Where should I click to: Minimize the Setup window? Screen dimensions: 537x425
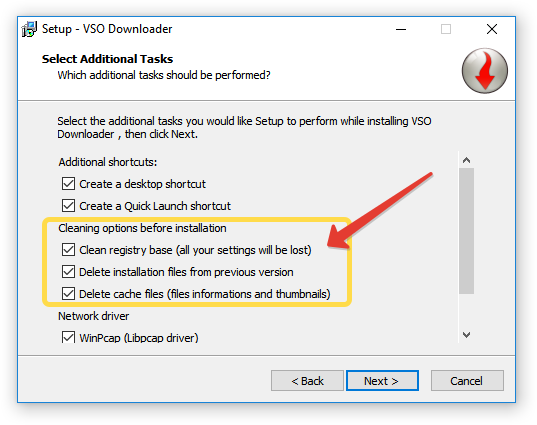coord(401,29)
